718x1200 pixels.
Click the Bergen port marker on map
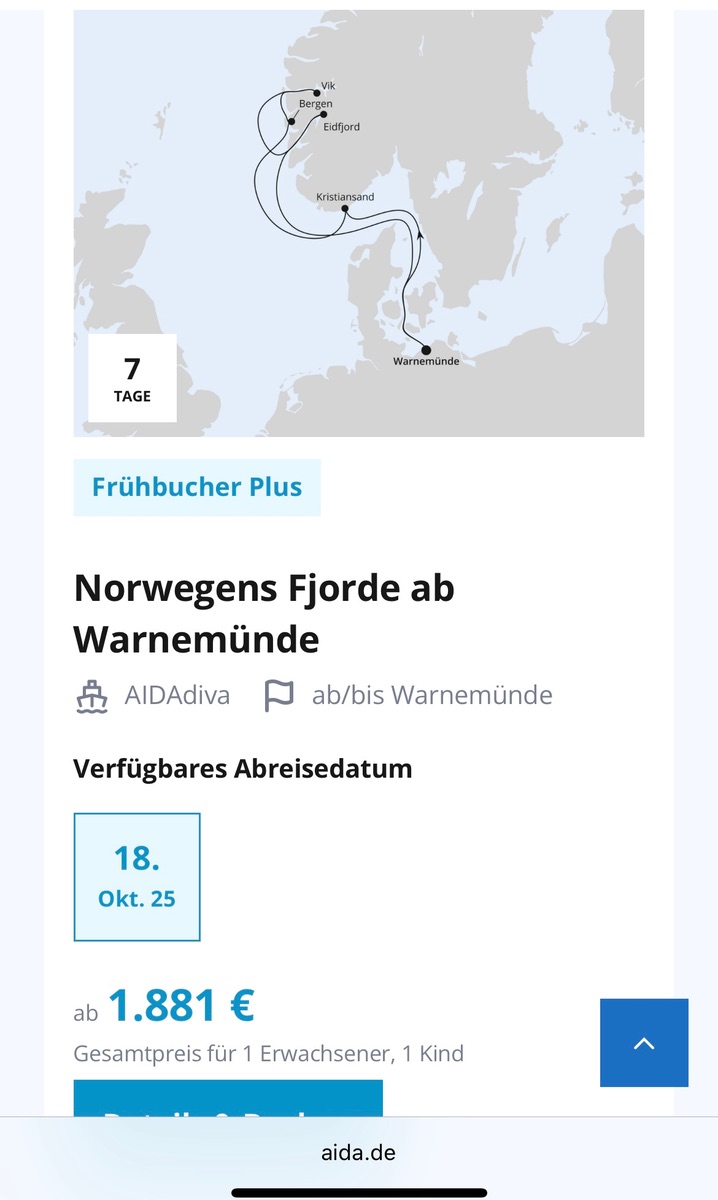click(x=291, y=121)
